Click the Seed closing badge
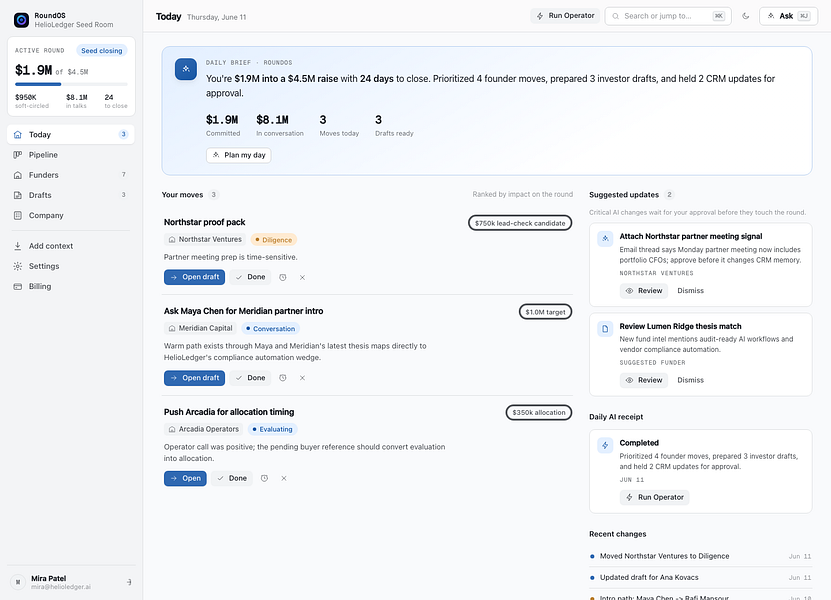Viewport: 831px width, 600px height. pos(102,51)
